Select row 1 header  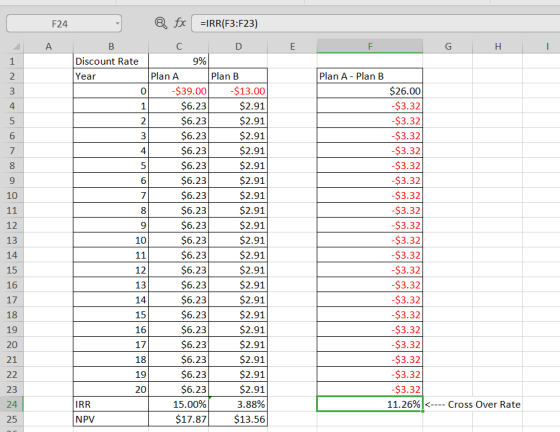coord(12,61)
